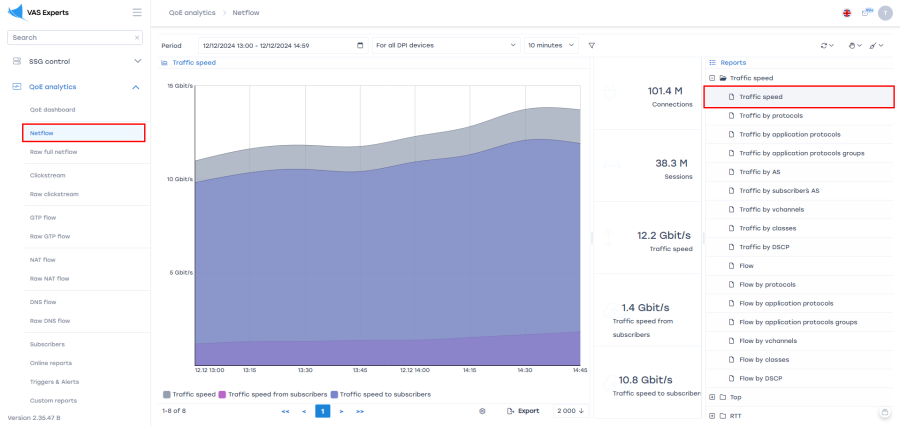The width and height of the screenshot is (900, 427).
Task: Open Raw full netflow in sidebar
Action: [x=53, y=152]
